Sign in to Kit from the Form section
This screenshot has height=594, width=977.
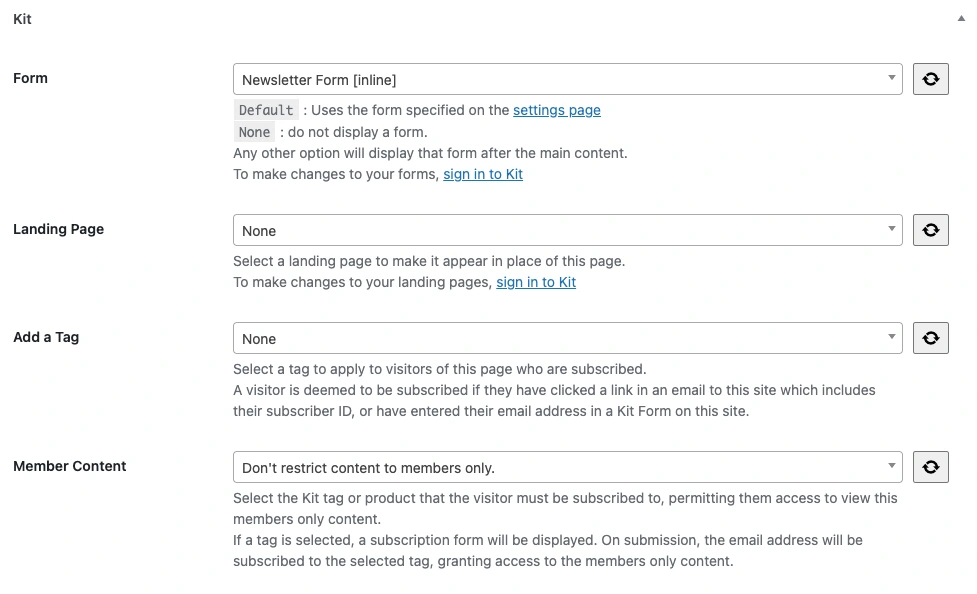pos(483,174)
